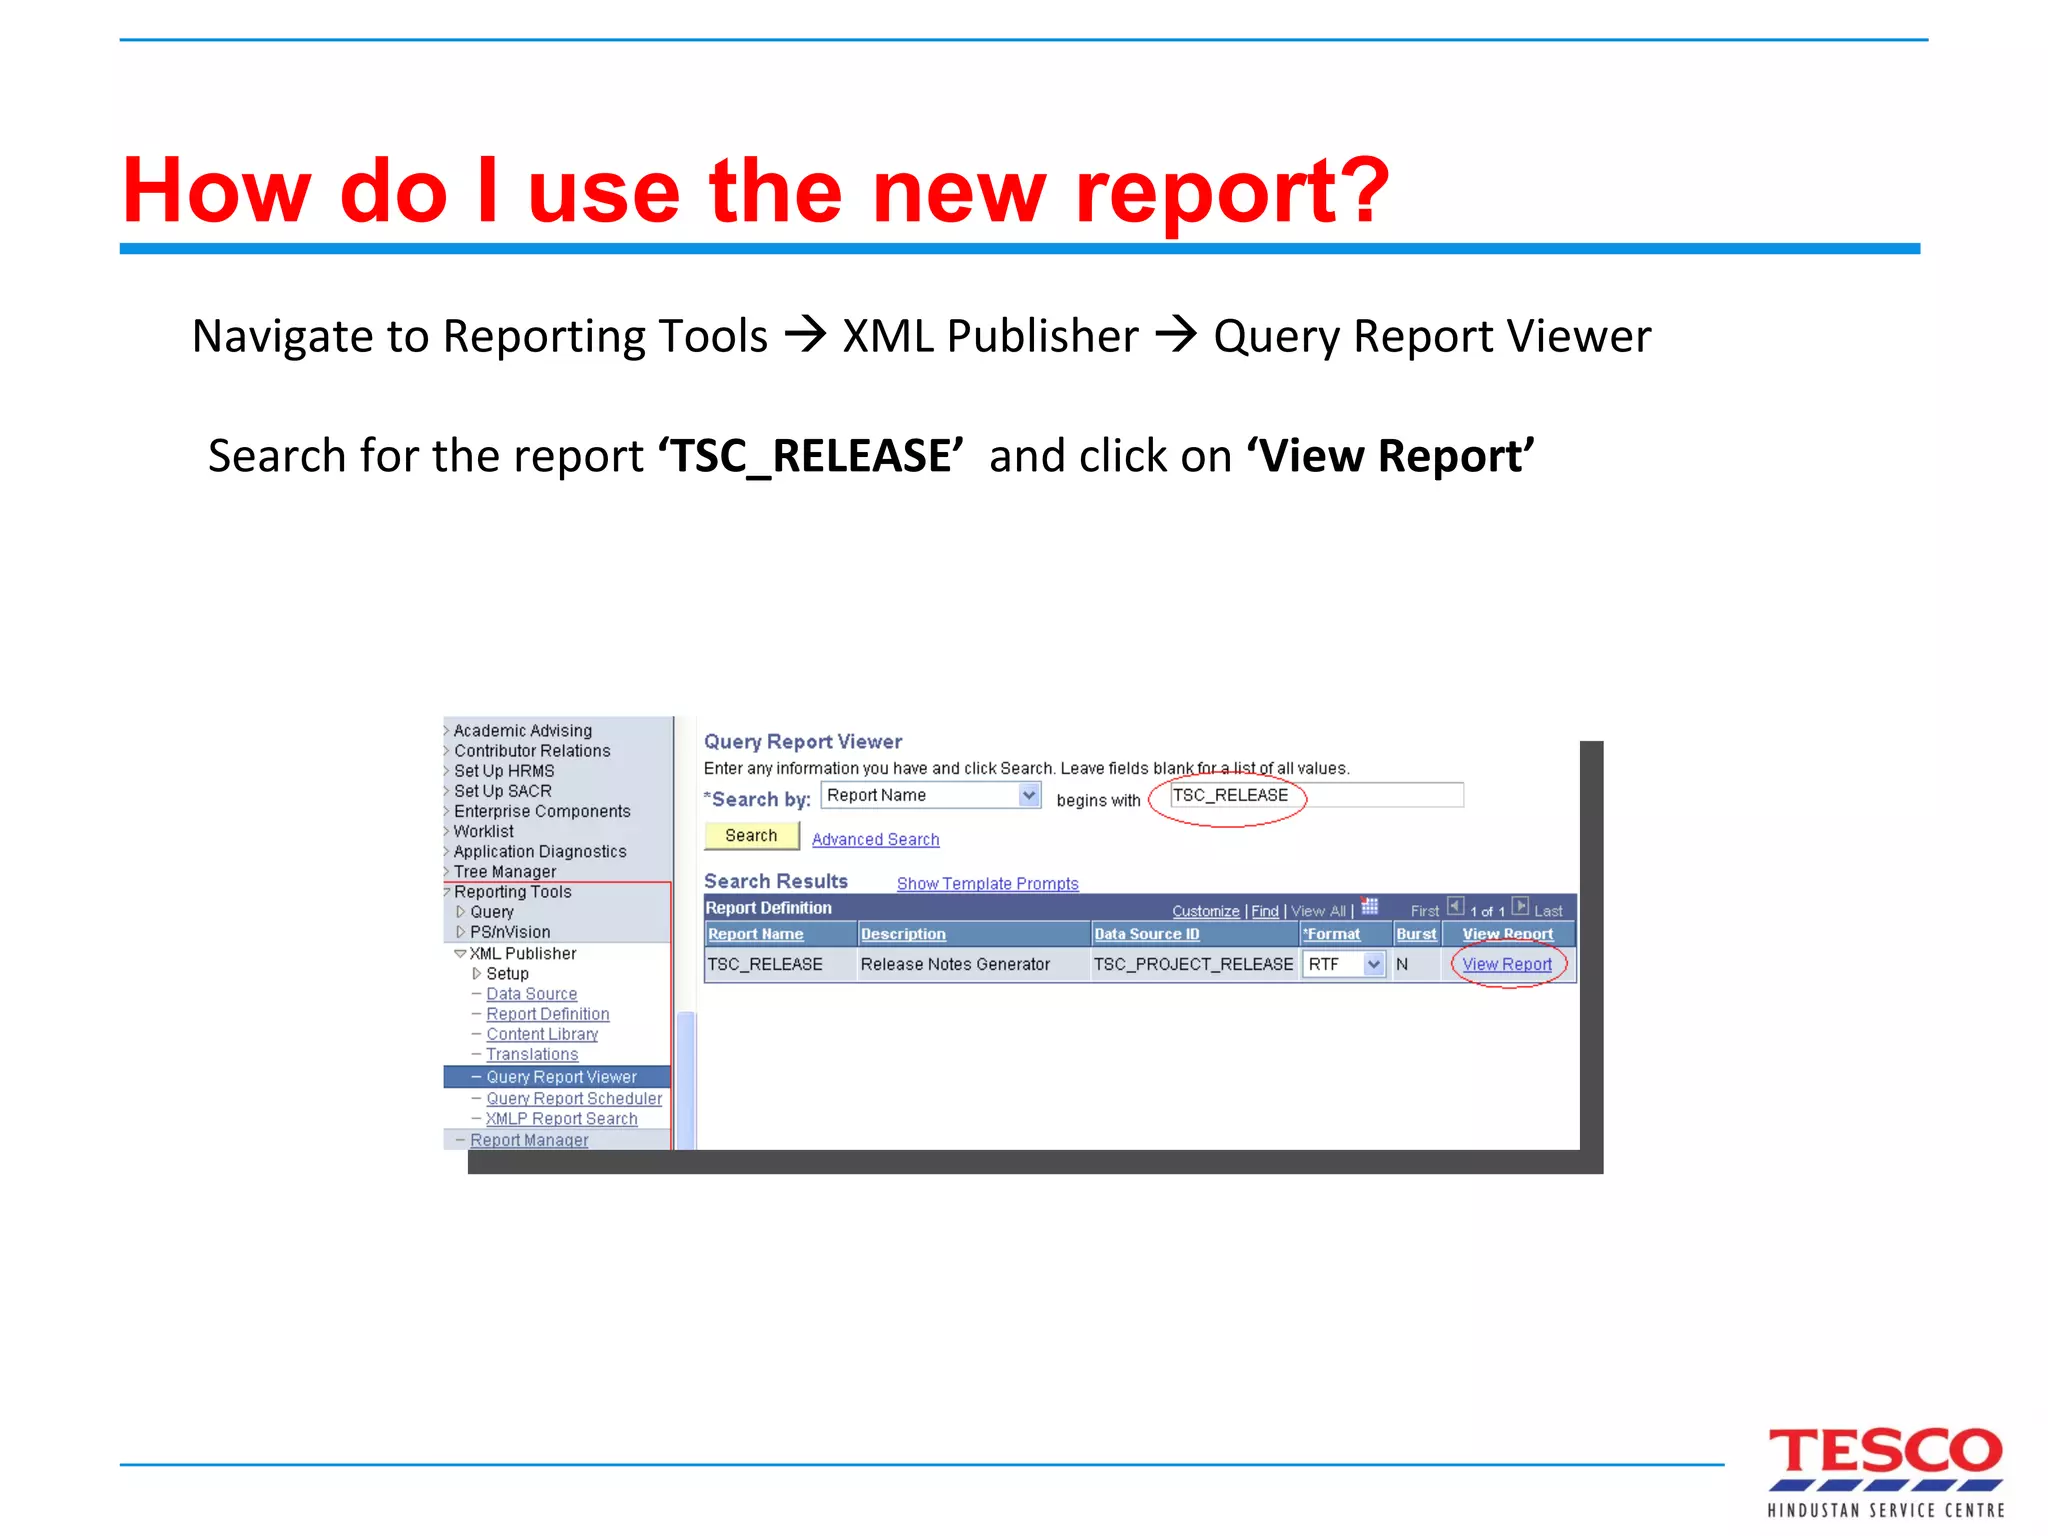Open the Translations link
Viewport: 2048px width, 1536px height.
(532, 1054)
